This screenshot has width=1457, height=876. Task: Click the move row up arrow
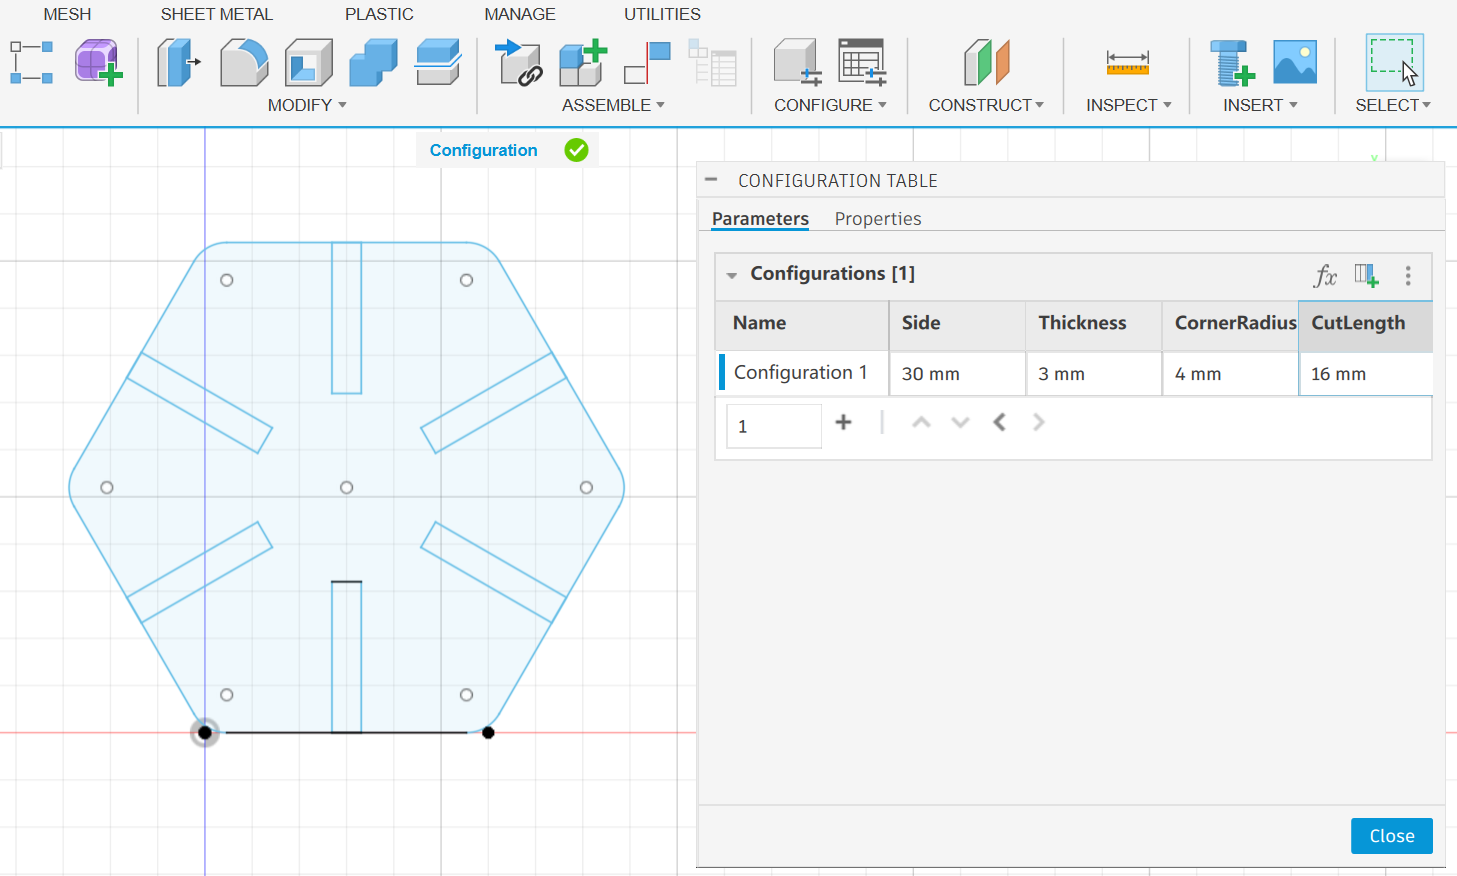[921, 422]
